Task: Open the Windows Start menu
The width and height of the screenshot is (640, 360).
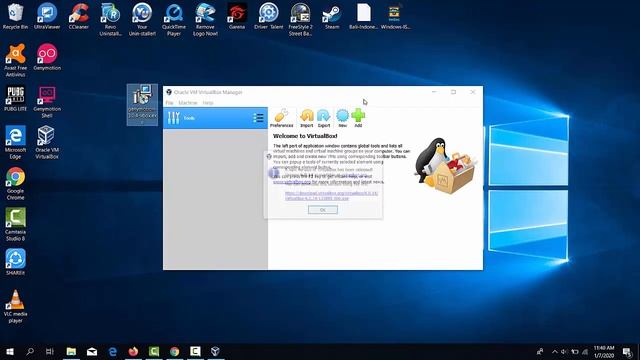Action: [10, 351]
